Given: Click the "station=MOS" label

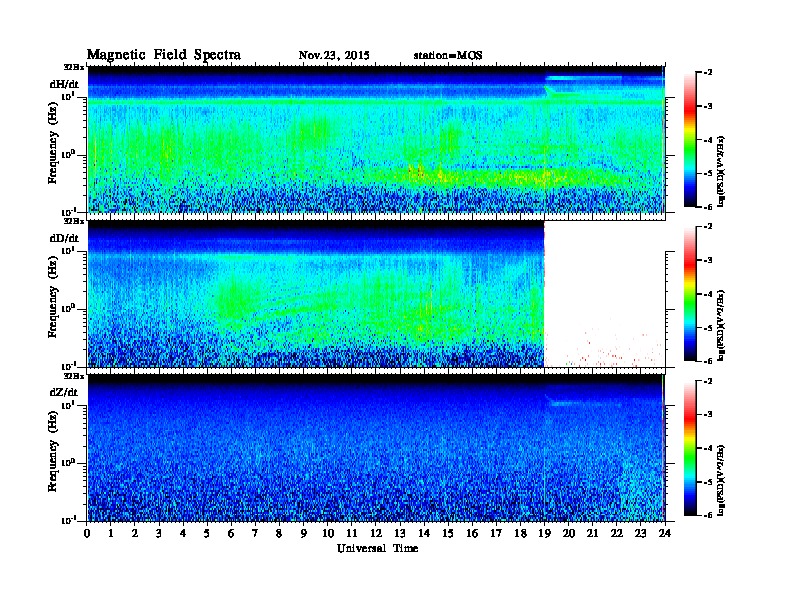Looking at the screenshot, I should [448, 56].
